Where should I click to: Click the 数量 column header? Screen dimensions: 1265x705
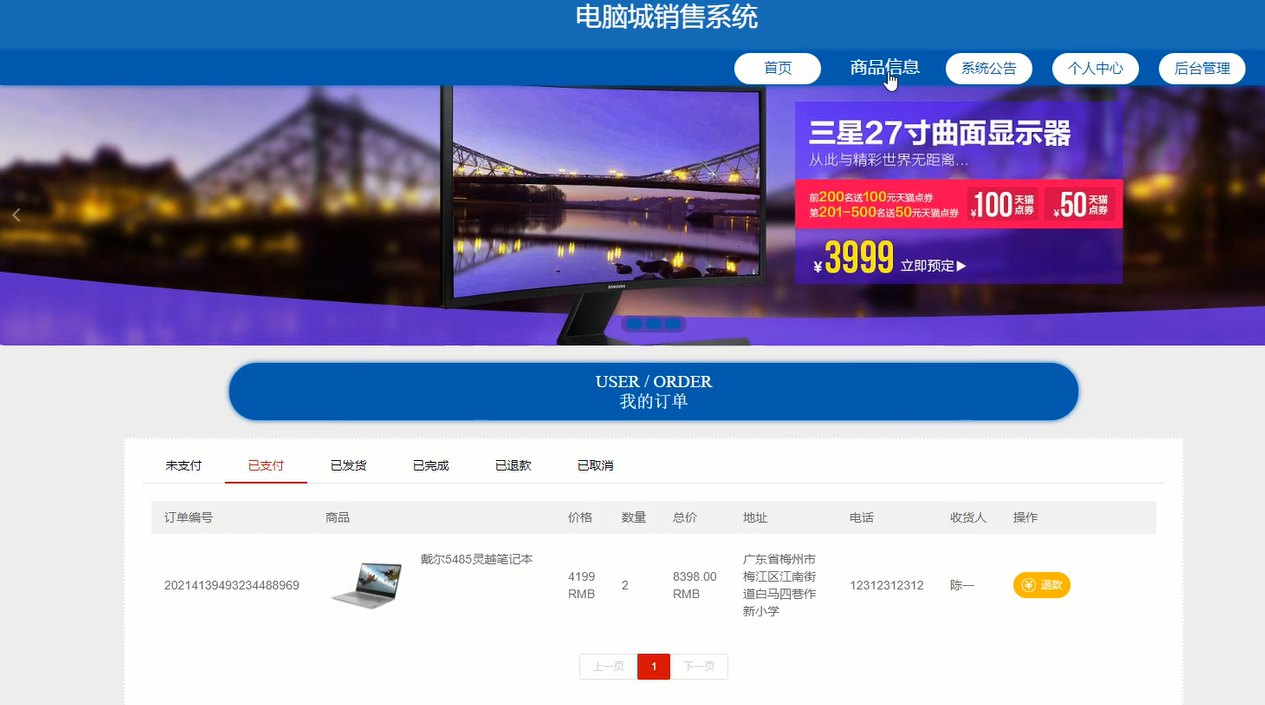click(x=634, y=517)
